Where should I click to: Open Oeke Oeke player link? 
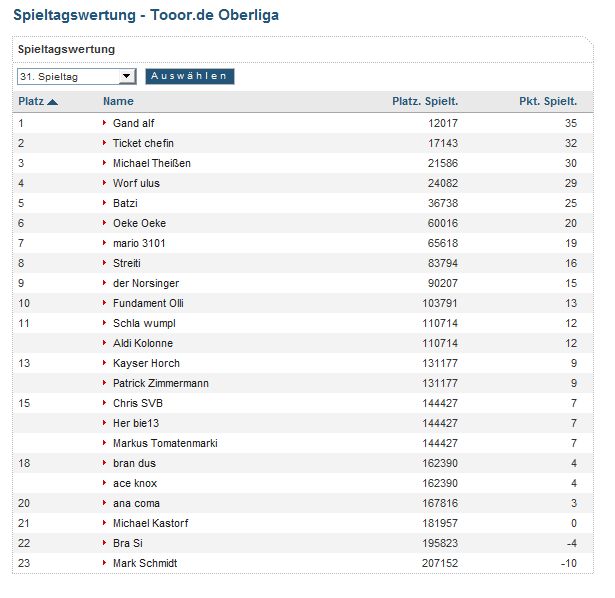140,223
